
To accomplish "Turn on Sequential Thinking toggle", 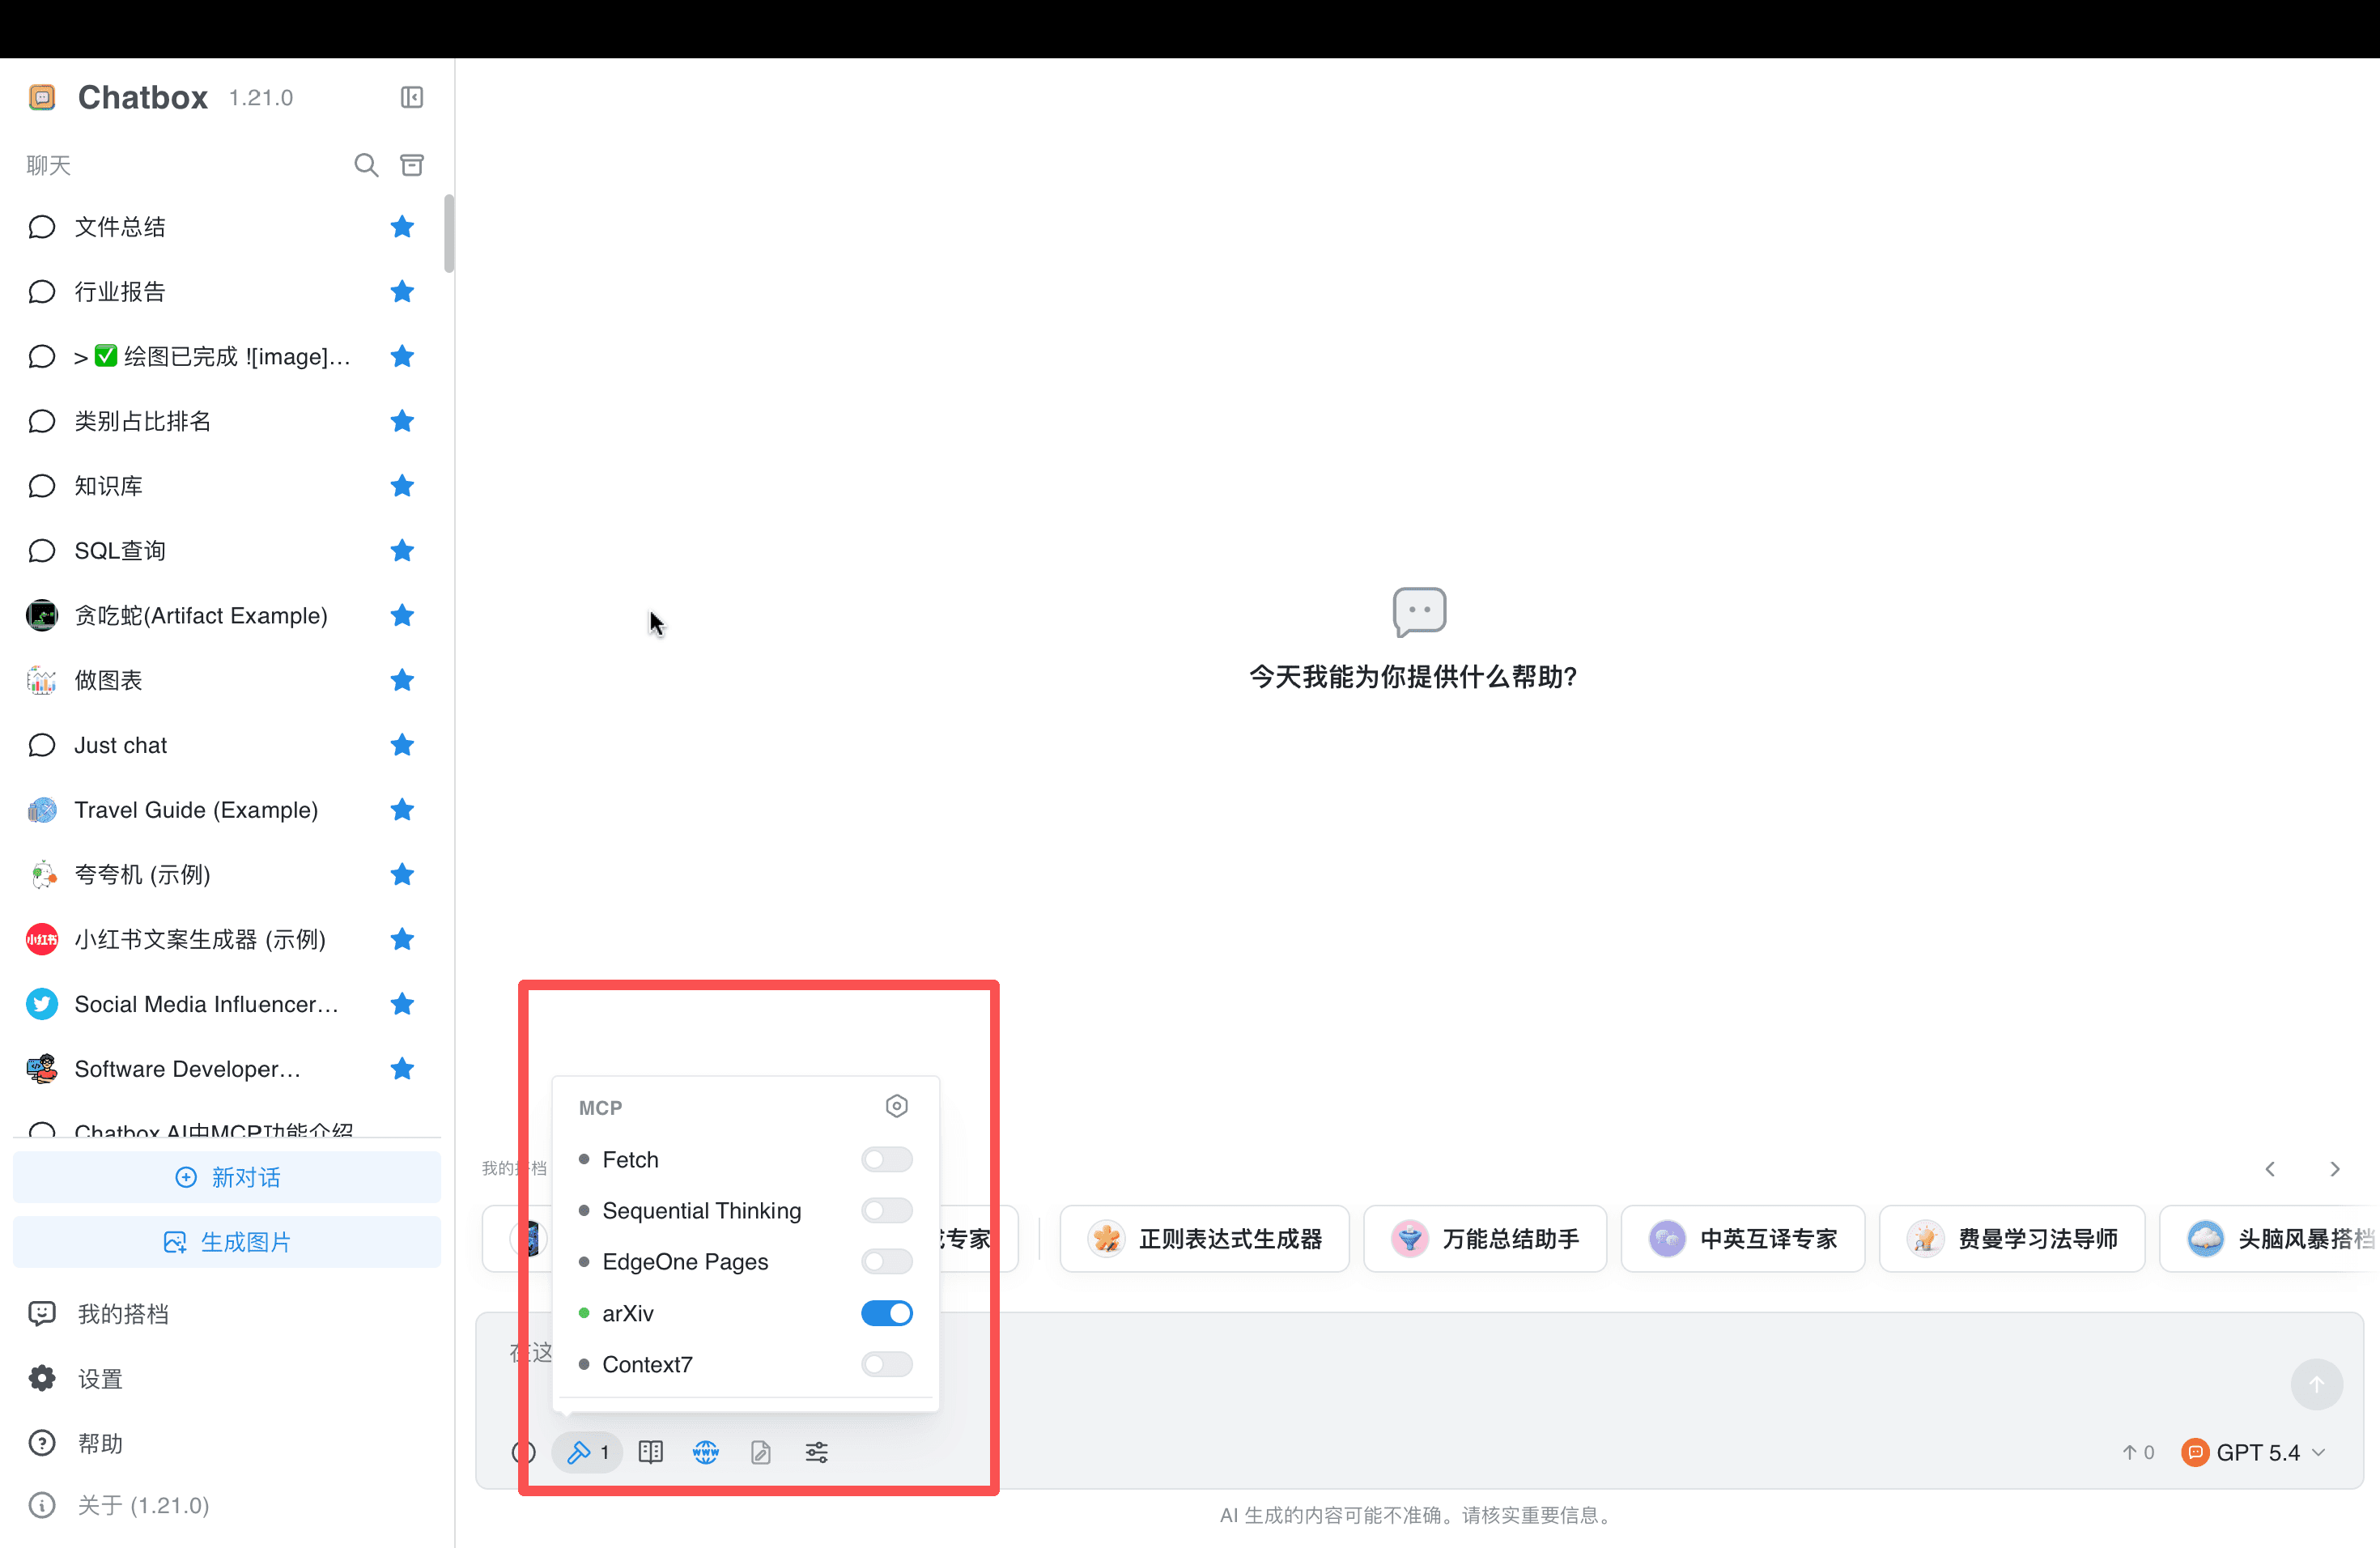I will click(887, 1211).
